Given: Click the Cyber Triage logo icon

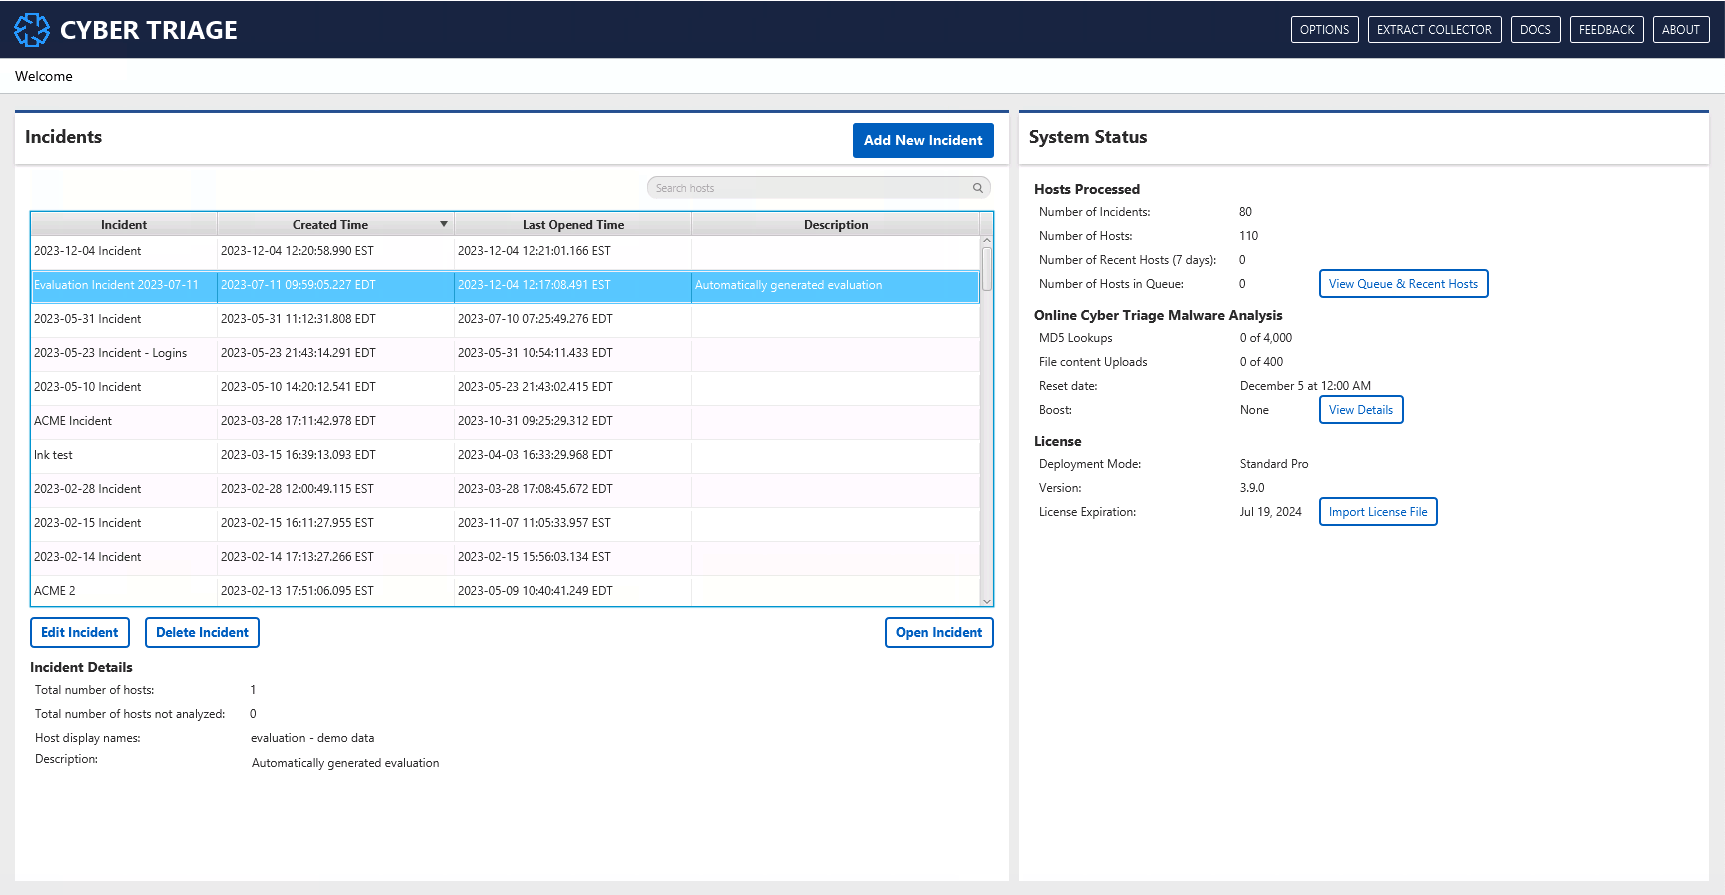Looking at the screenshot, I should pos(31,30).
